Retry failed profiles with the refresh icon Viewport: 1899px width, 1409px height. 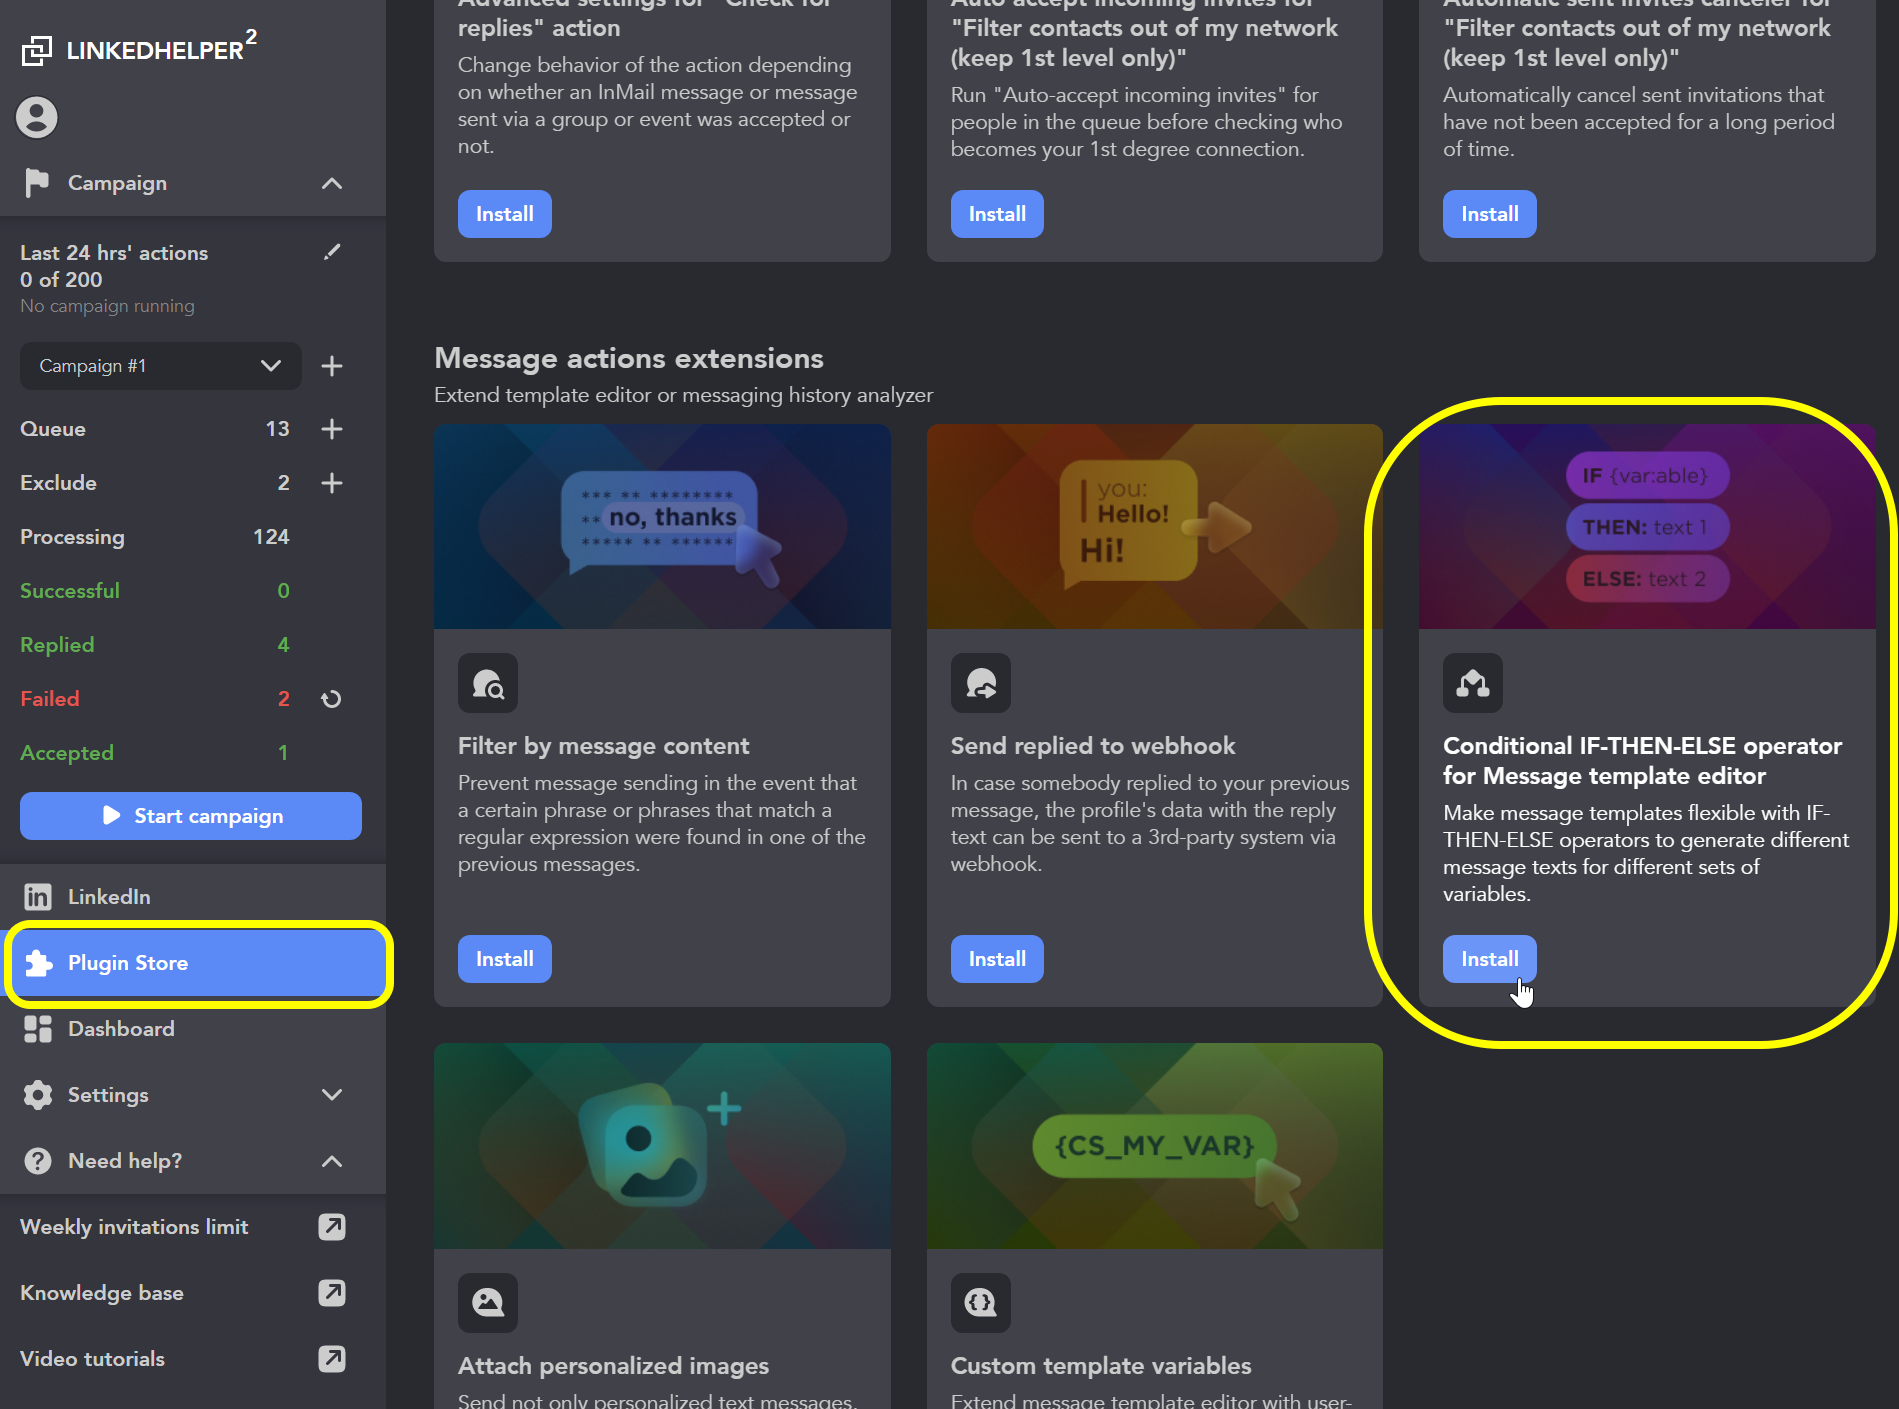332,699
